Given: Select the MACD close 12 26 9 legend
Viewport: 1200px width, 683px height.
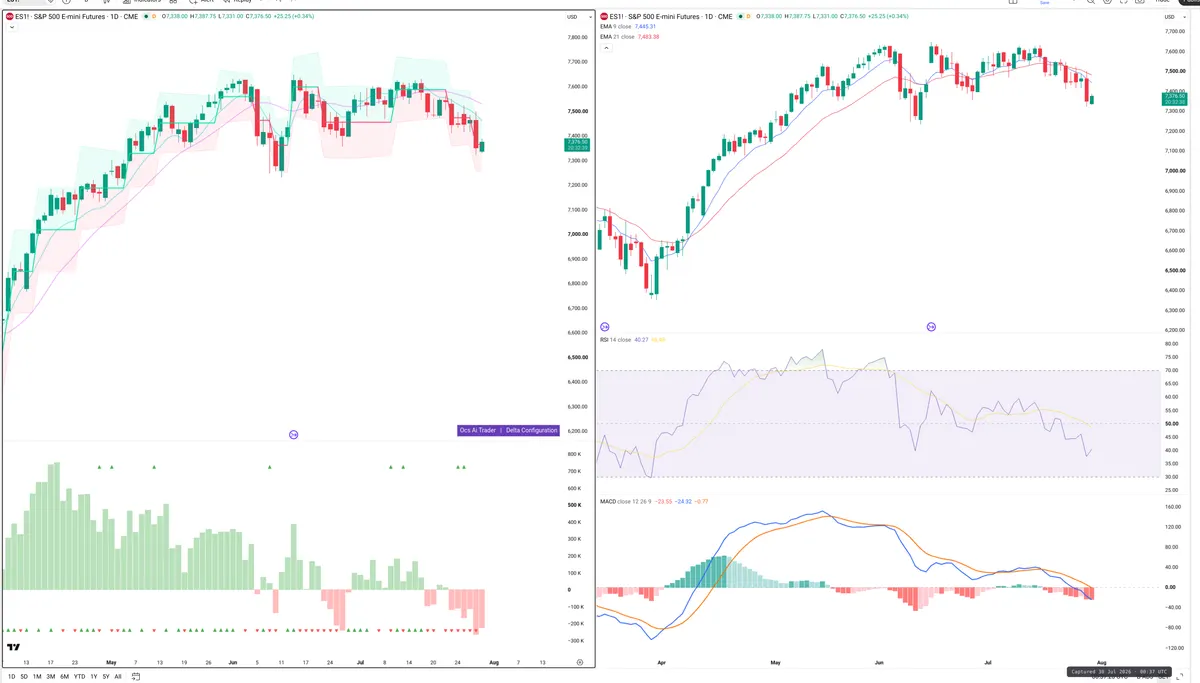Looking at the screenshot, I should click(x=624, y=500).
